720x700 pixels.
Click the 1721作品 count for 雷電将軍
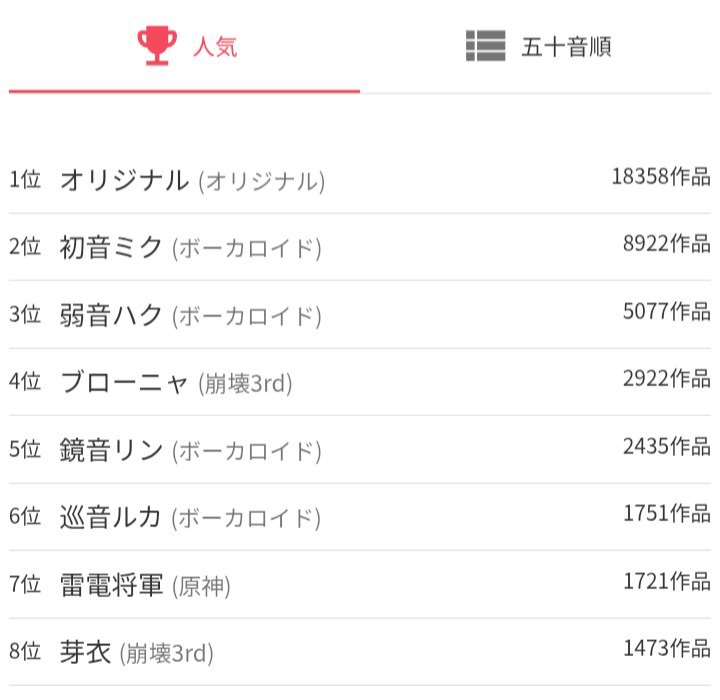click(666, 581)
